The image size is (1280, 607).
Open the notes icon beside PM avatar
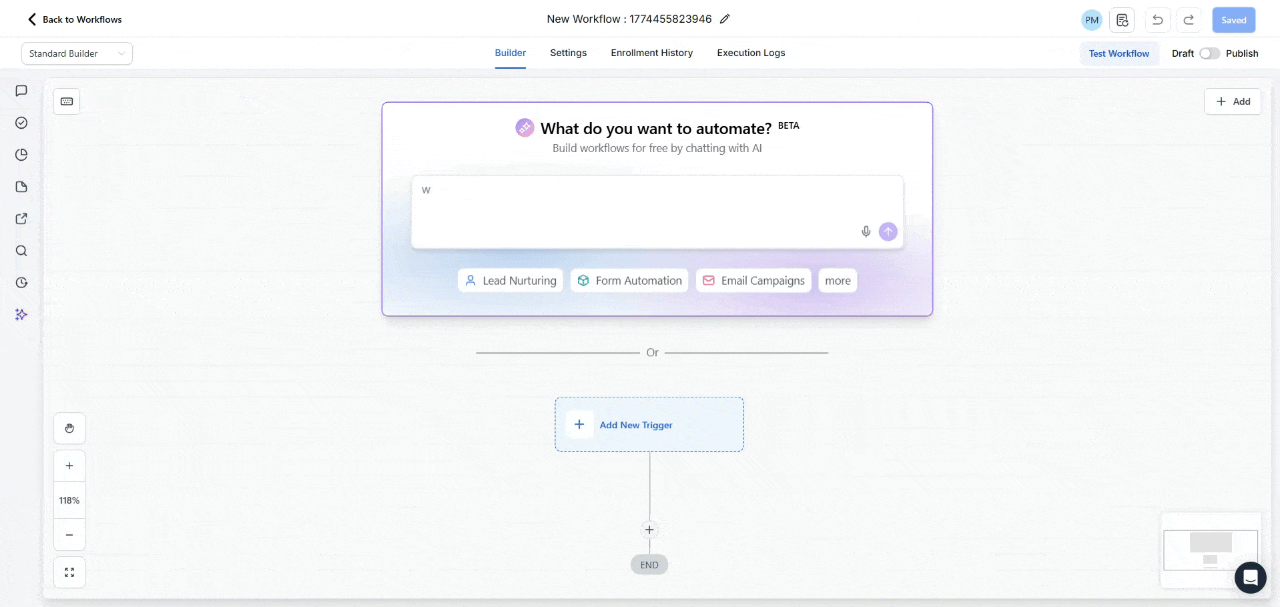1122,20
